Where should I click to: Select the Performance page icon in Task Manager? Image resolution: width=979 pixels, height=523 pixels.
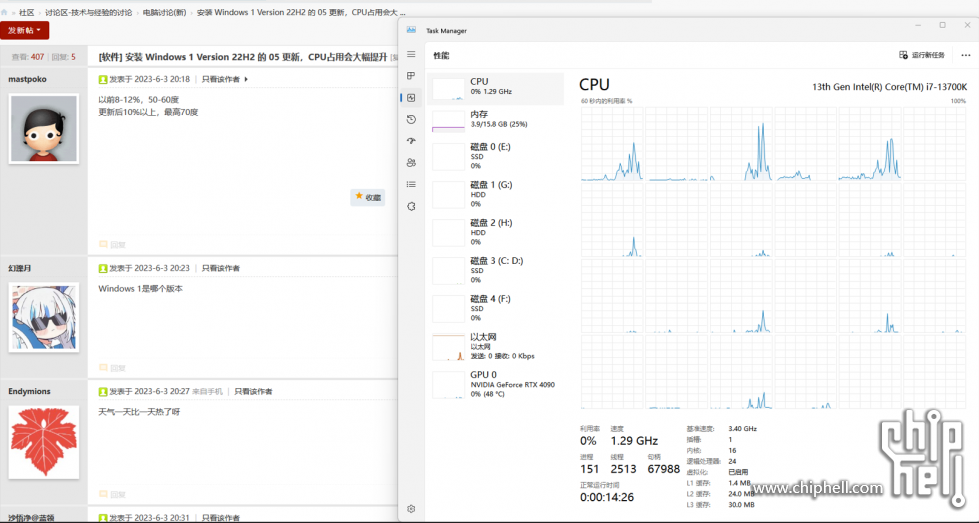pos(411,97)
